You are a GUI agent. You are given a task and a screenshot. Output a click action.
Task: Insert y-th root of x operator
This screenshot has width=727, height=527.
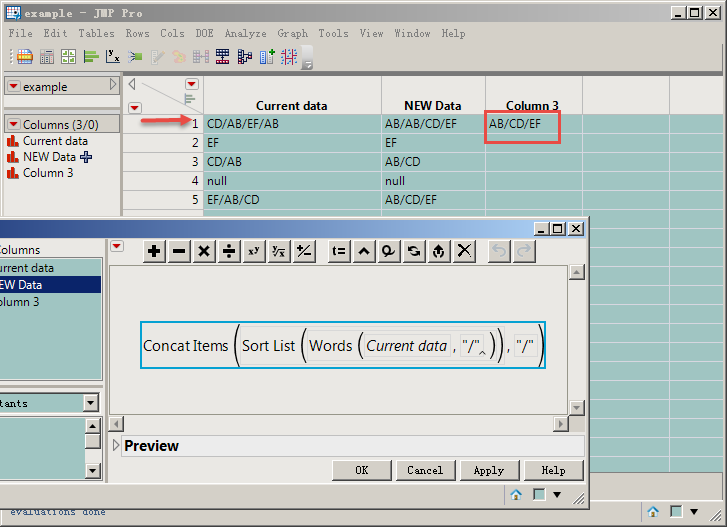click(x=279, y=251)
